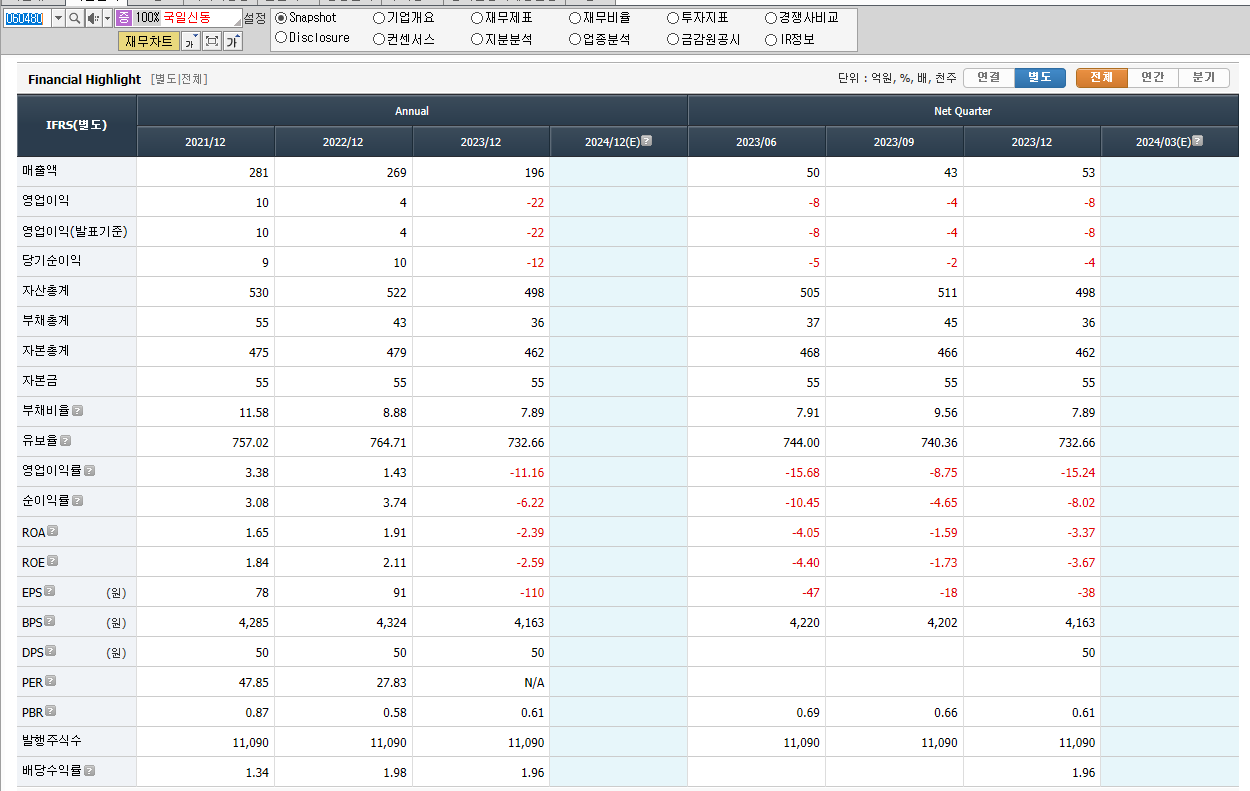Open help icon next to DPS

pos(50,651)
